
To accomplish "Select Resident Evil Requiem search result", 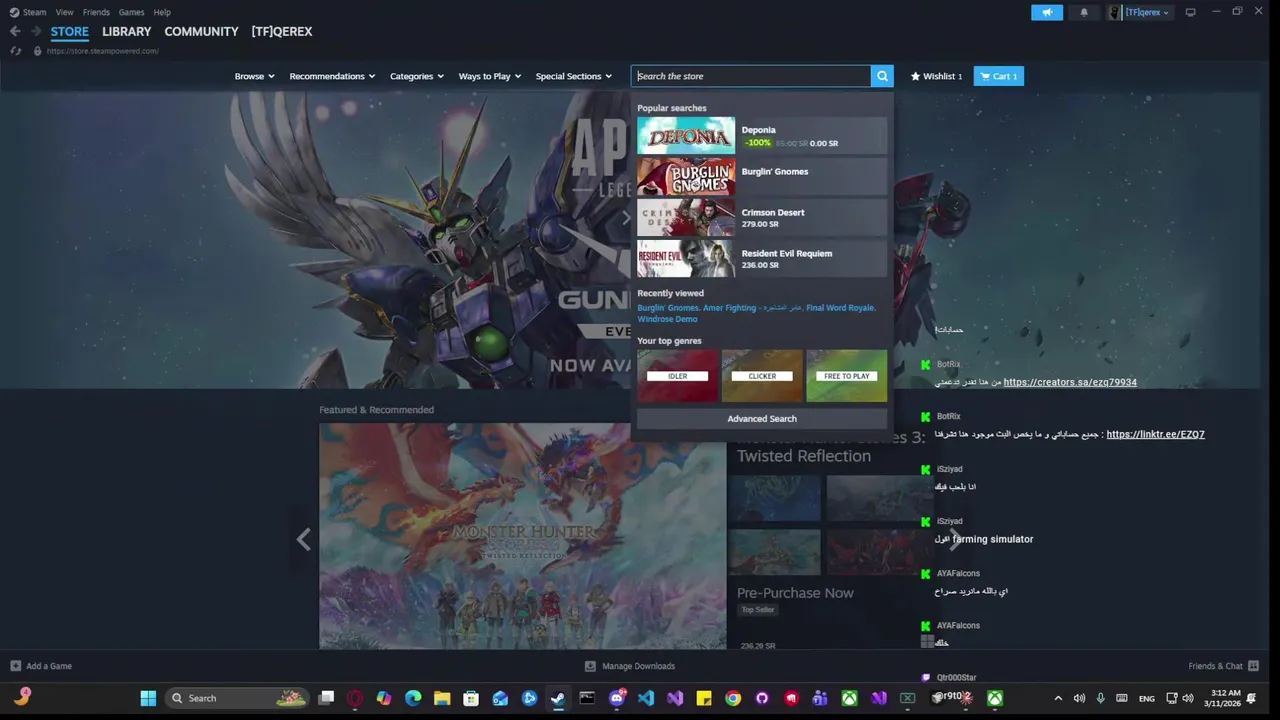I will (x=762, y=259).
